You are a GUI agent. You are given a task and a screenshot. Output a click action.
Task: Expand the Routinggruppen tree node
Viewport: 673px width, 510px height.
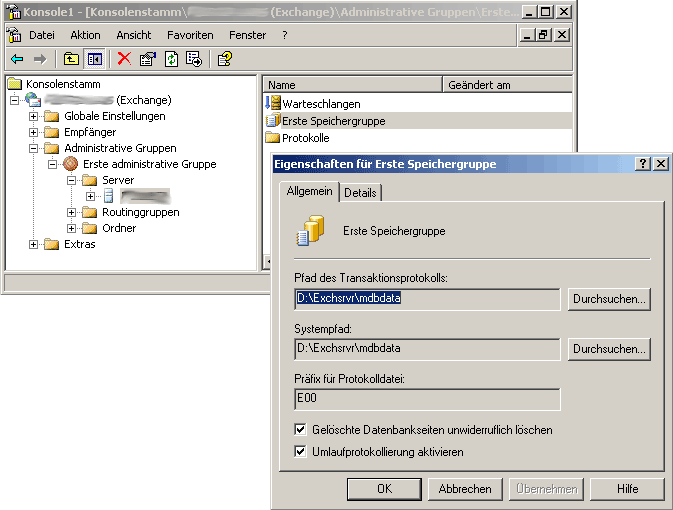(72, 212)
